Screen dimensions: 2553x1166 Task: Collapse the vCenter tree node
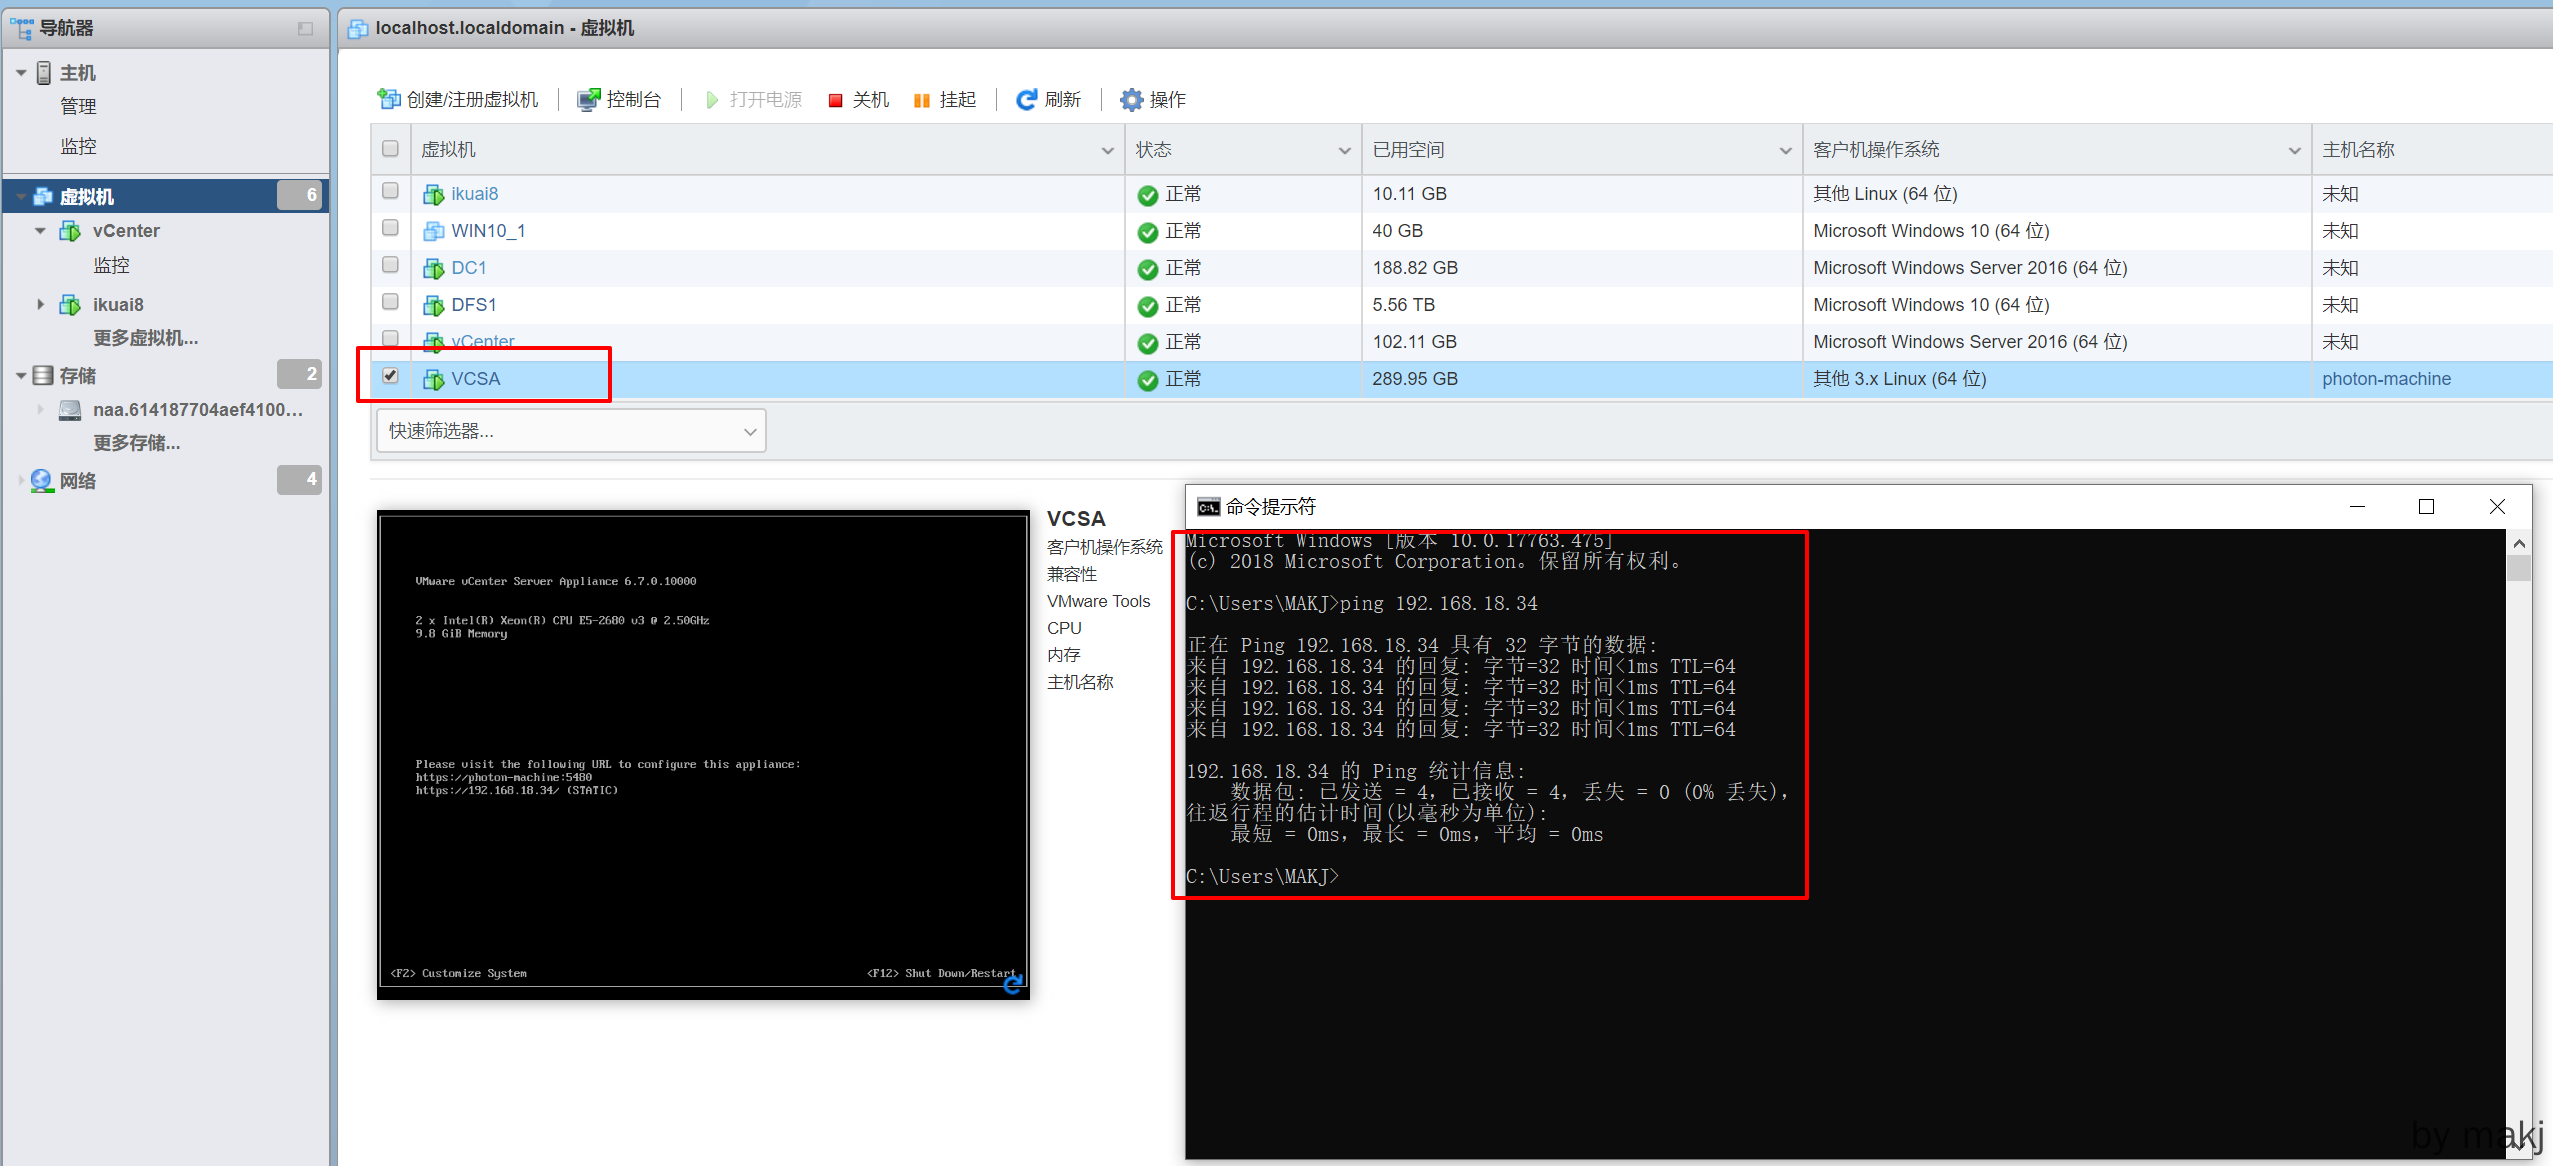pyautogui.click(x=40, y=231)
